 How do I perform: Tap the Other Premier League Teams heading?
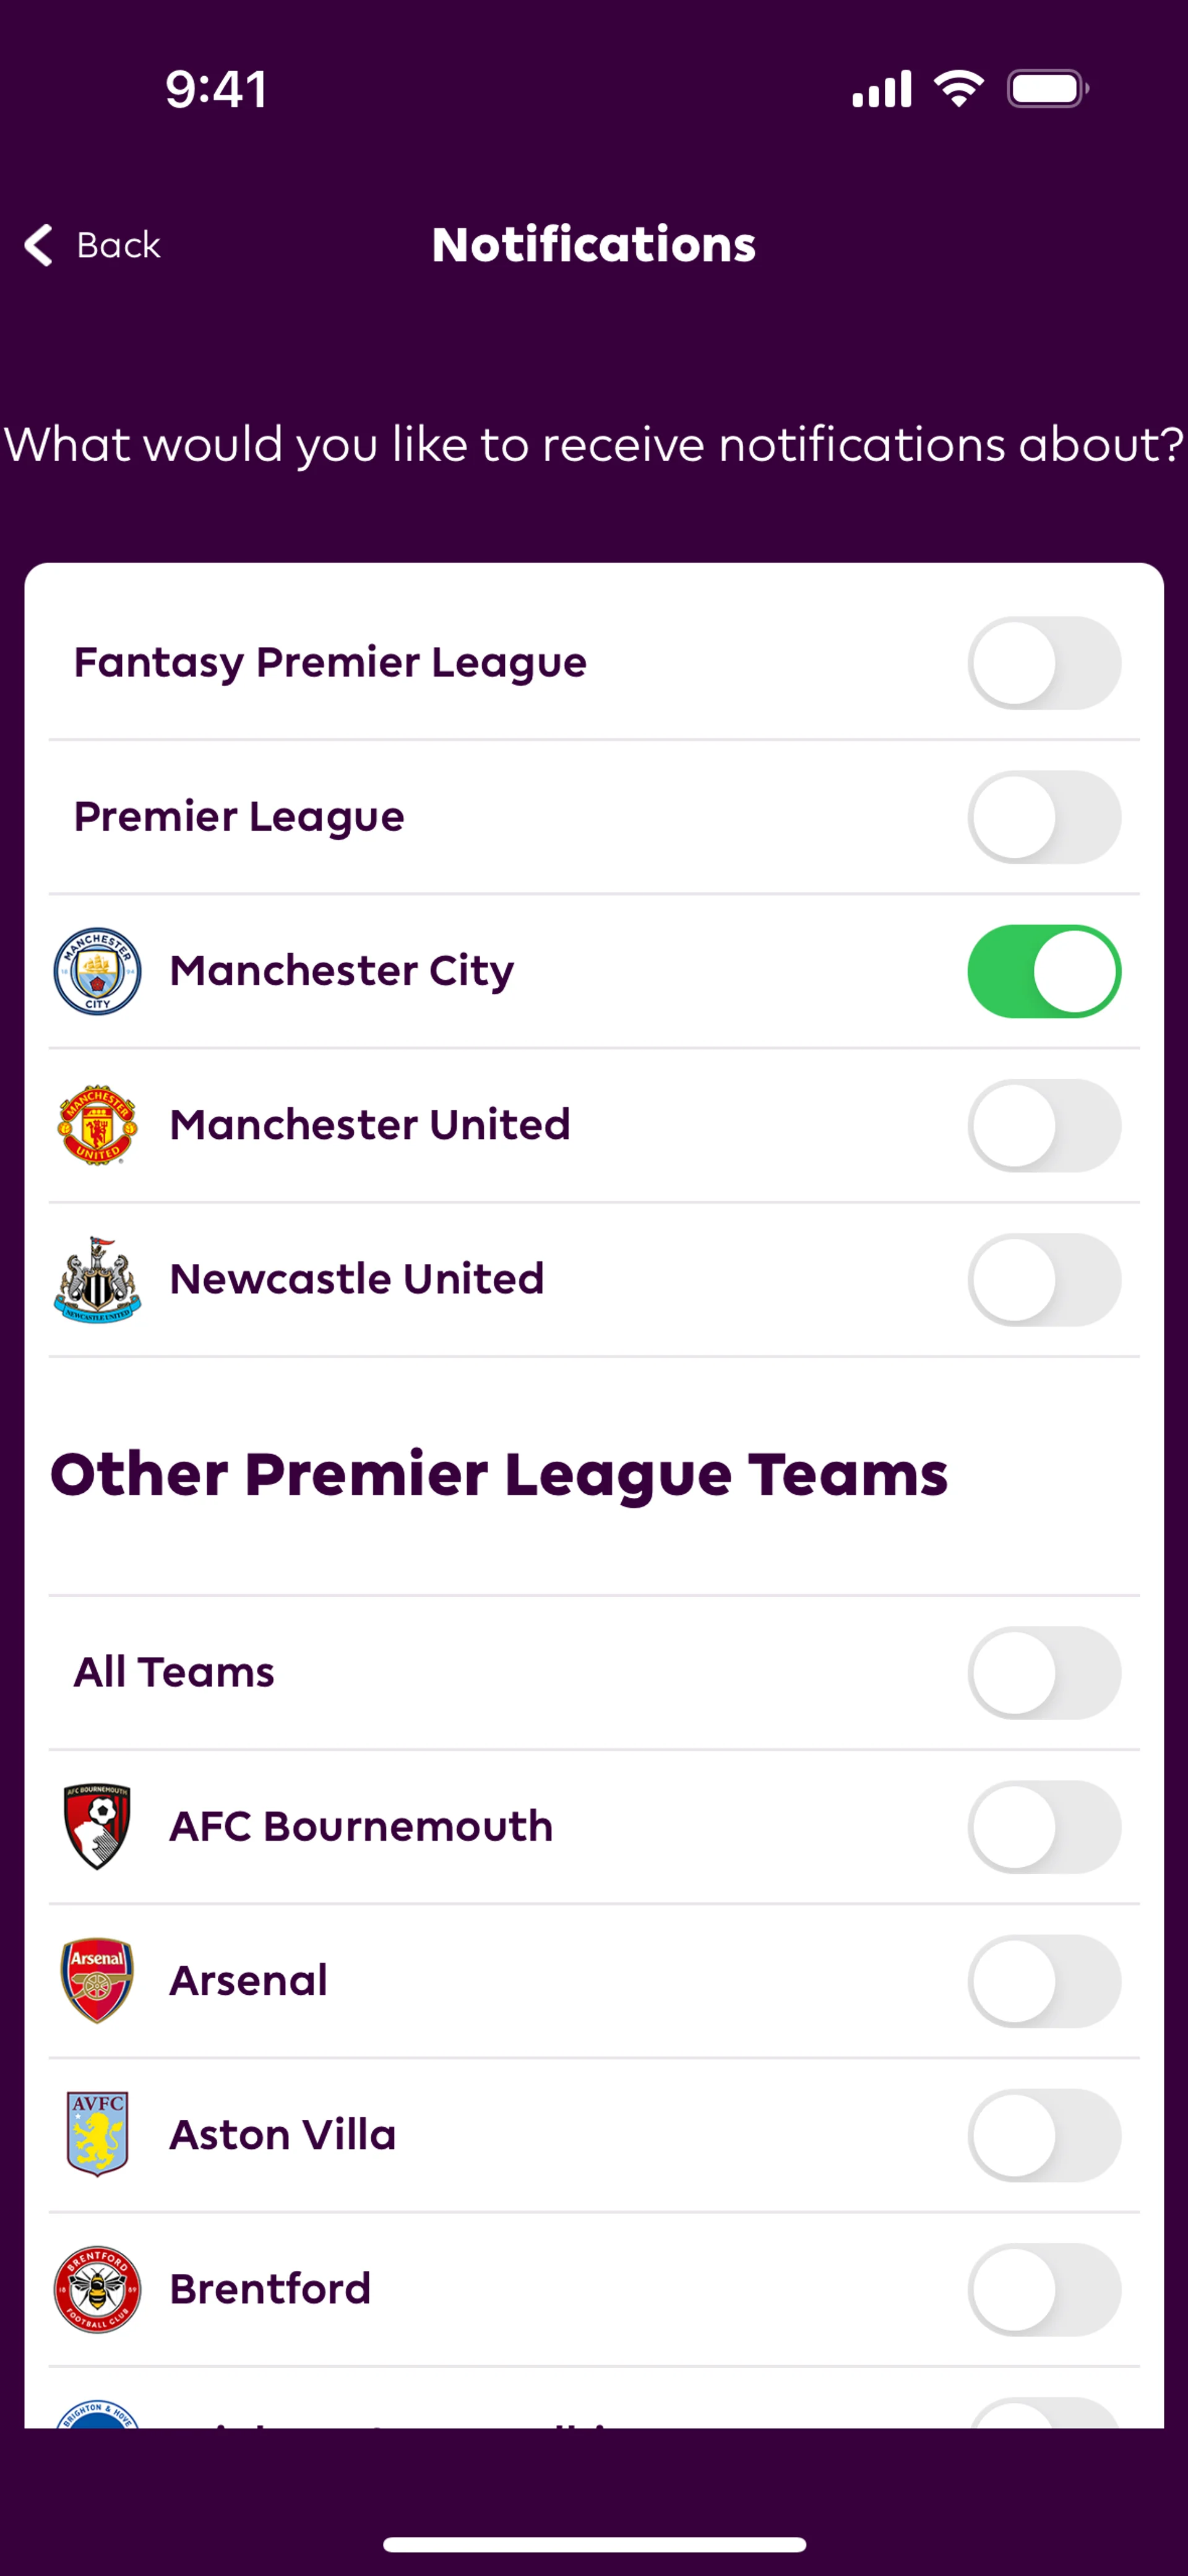(499, 1474)
